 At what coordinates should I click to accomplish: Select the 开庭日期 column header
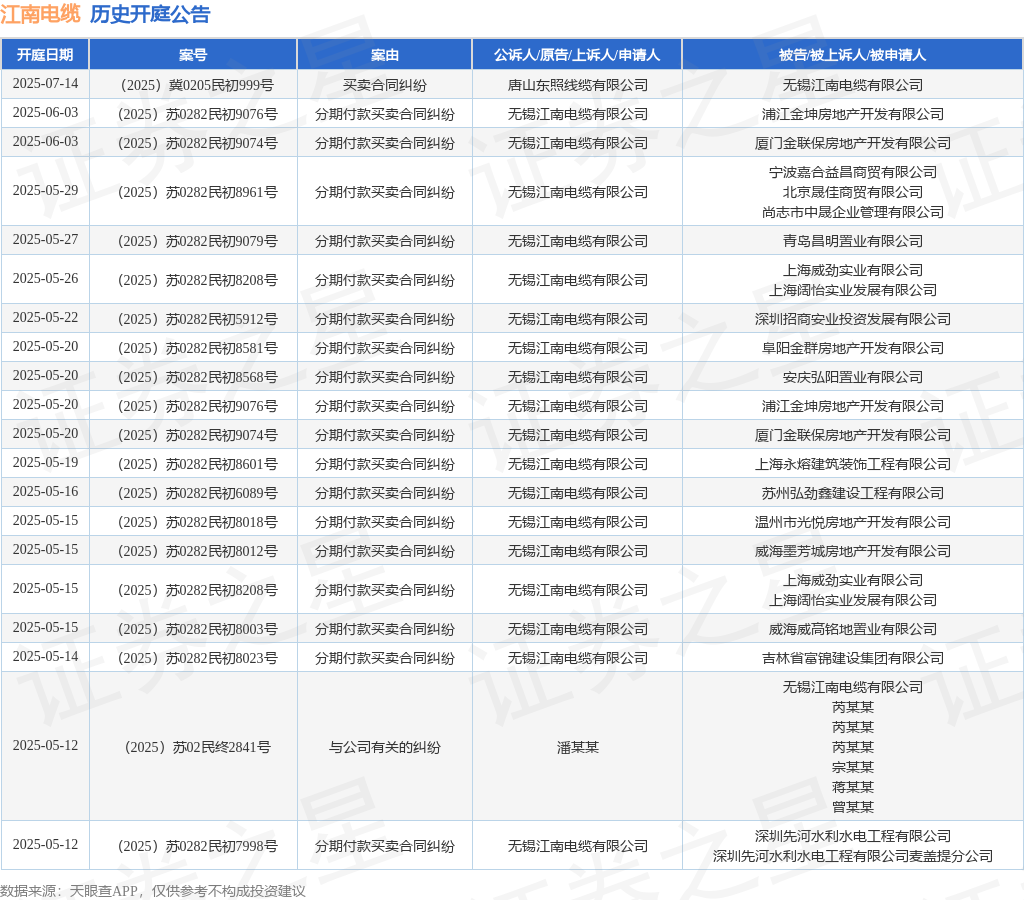click(45, 55)
